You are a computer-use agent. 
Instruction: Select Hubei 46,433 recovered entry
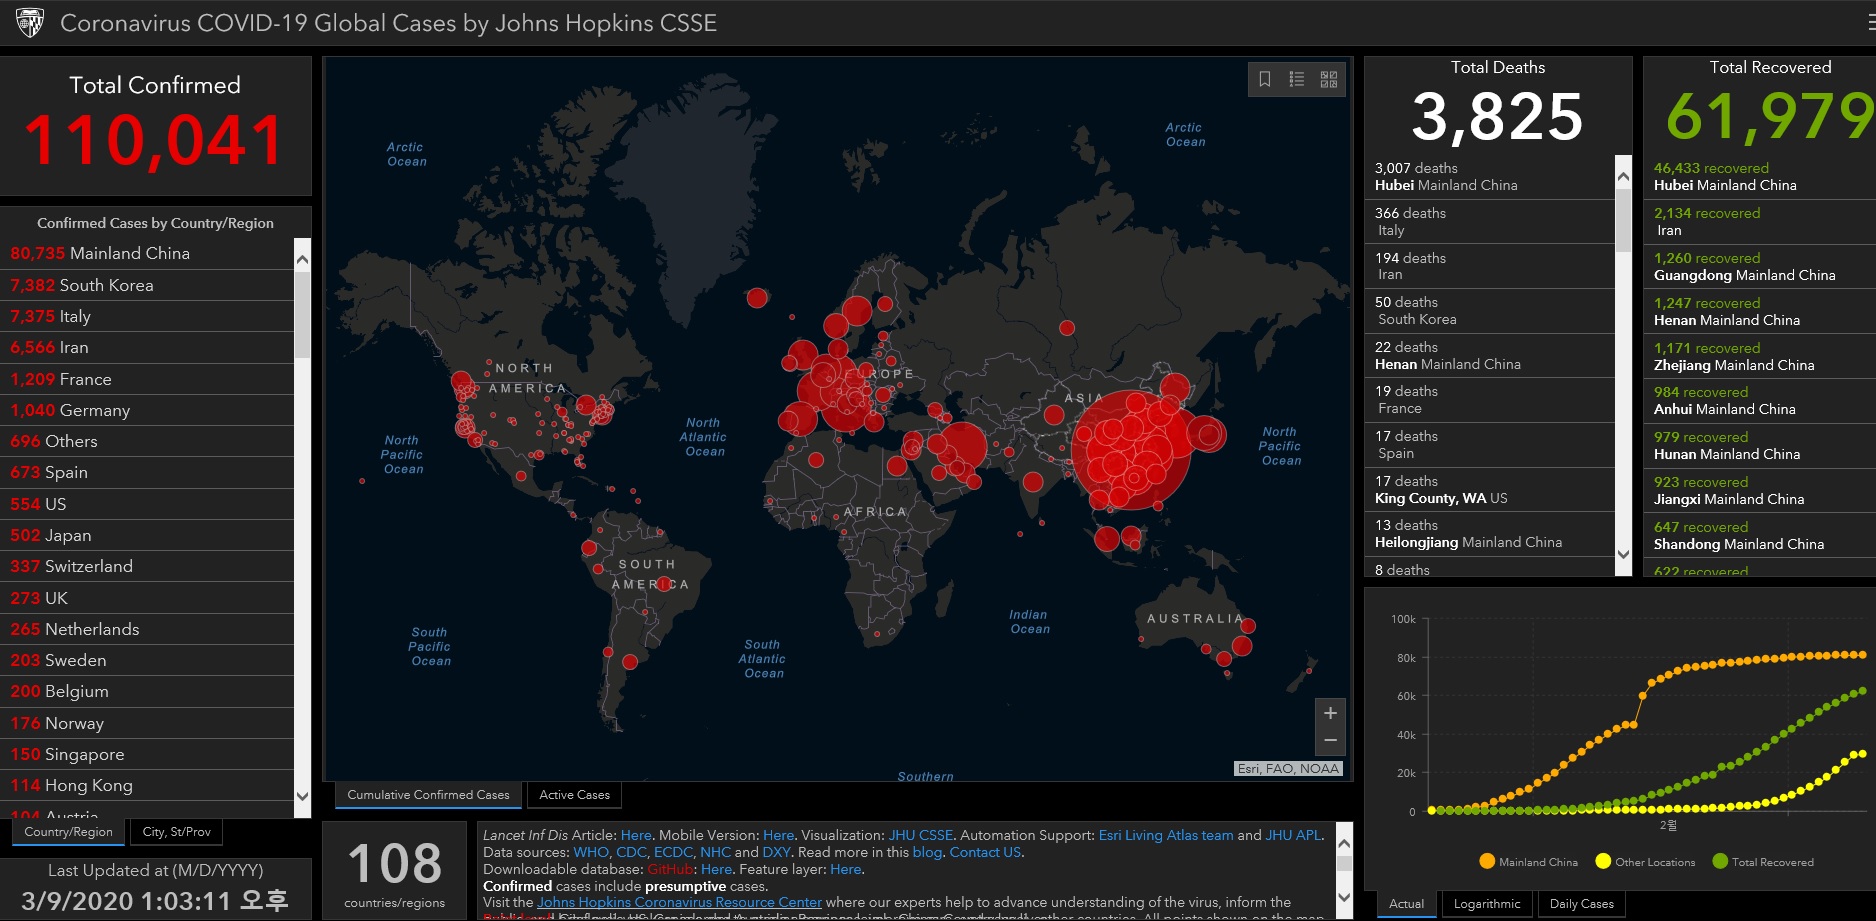1760,177
